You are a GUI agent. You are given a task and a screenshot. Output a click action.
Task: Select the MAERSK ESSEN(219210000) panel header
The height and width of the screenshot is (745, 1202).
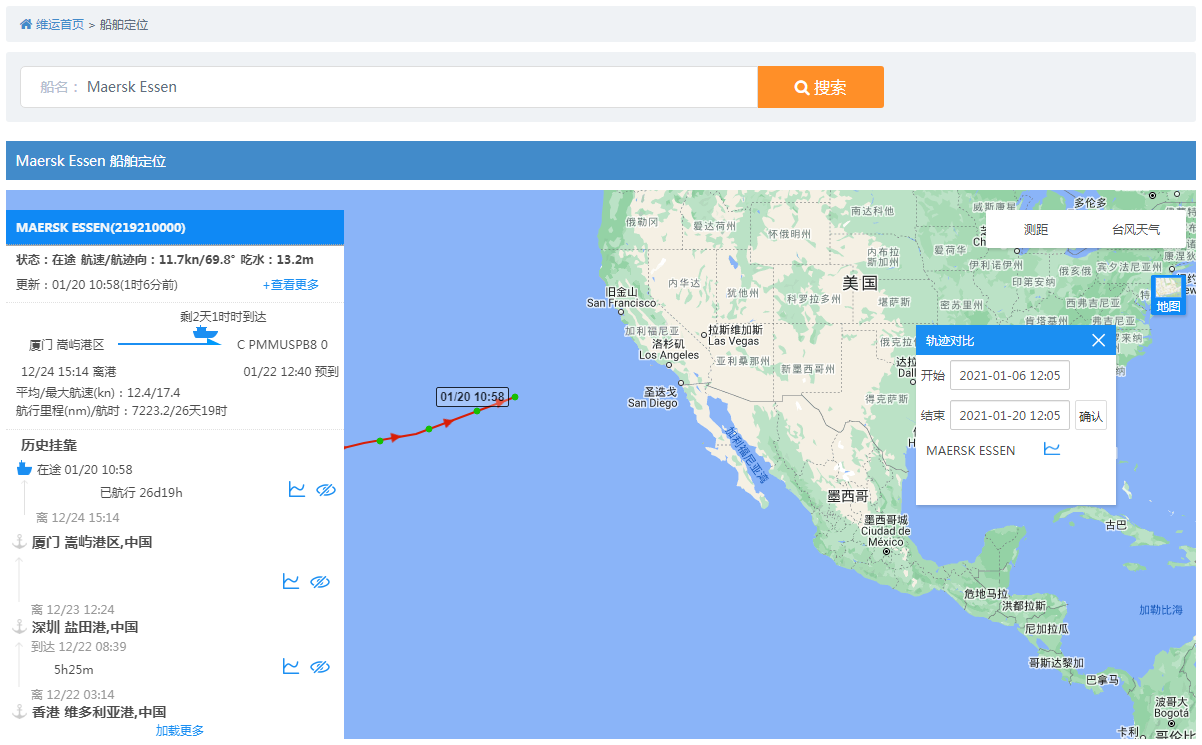pyautogui.click(x=175, y=227)
